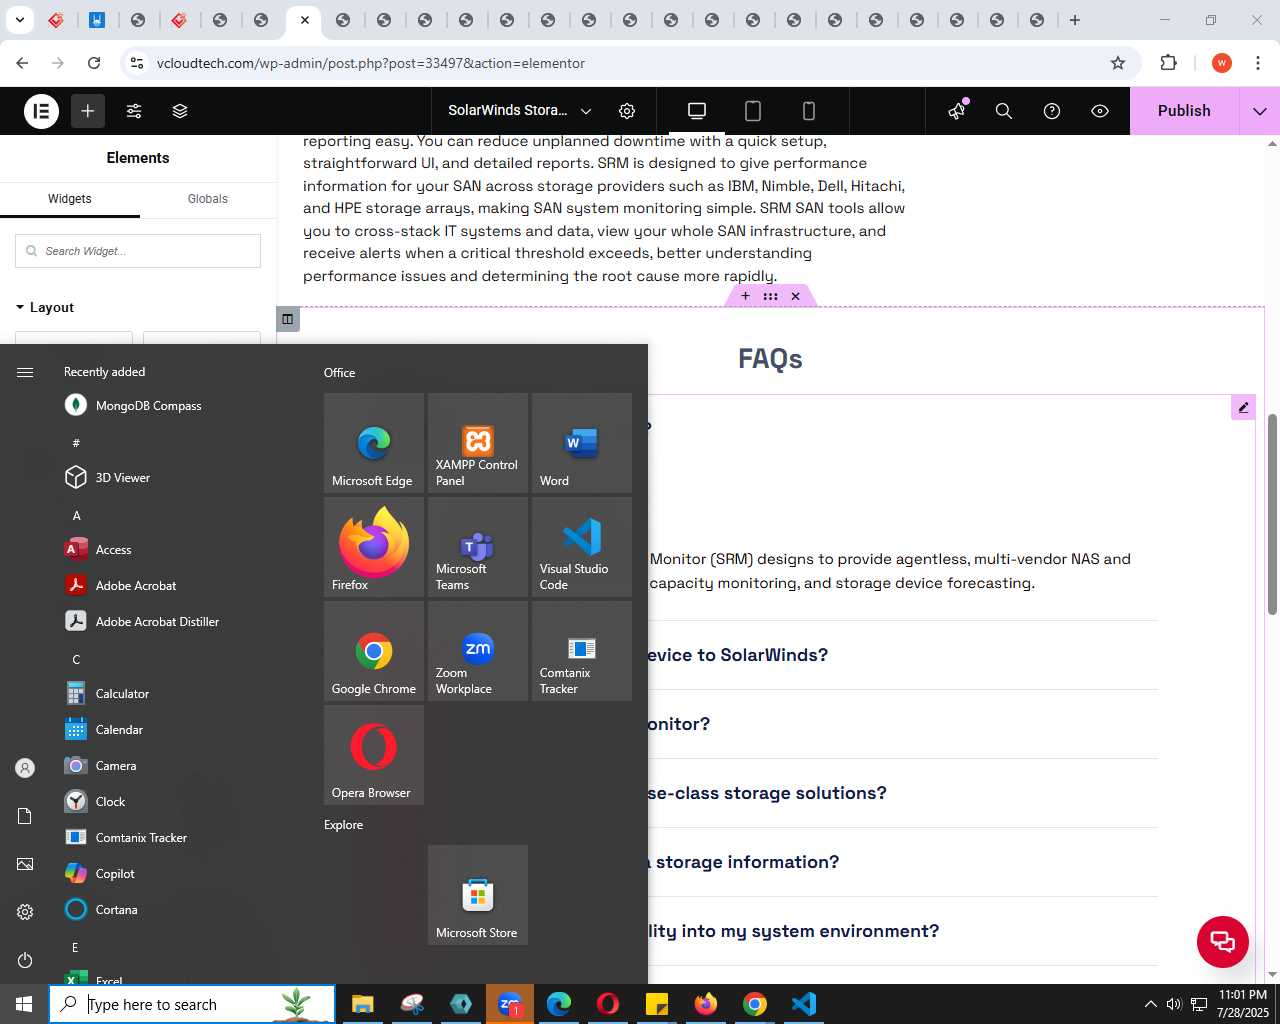Collapse the Layout section

click(x=45, y=307)
